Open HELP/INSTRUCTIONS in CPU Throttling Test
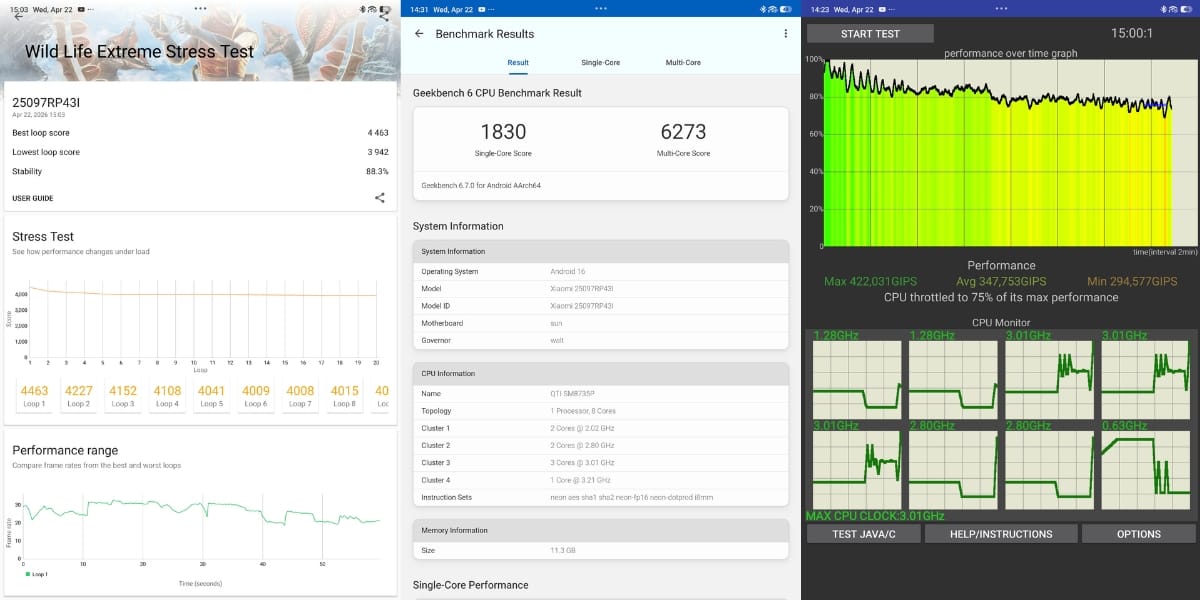The height and width of the screenshot is (600, 1200). click(1000, 533)
